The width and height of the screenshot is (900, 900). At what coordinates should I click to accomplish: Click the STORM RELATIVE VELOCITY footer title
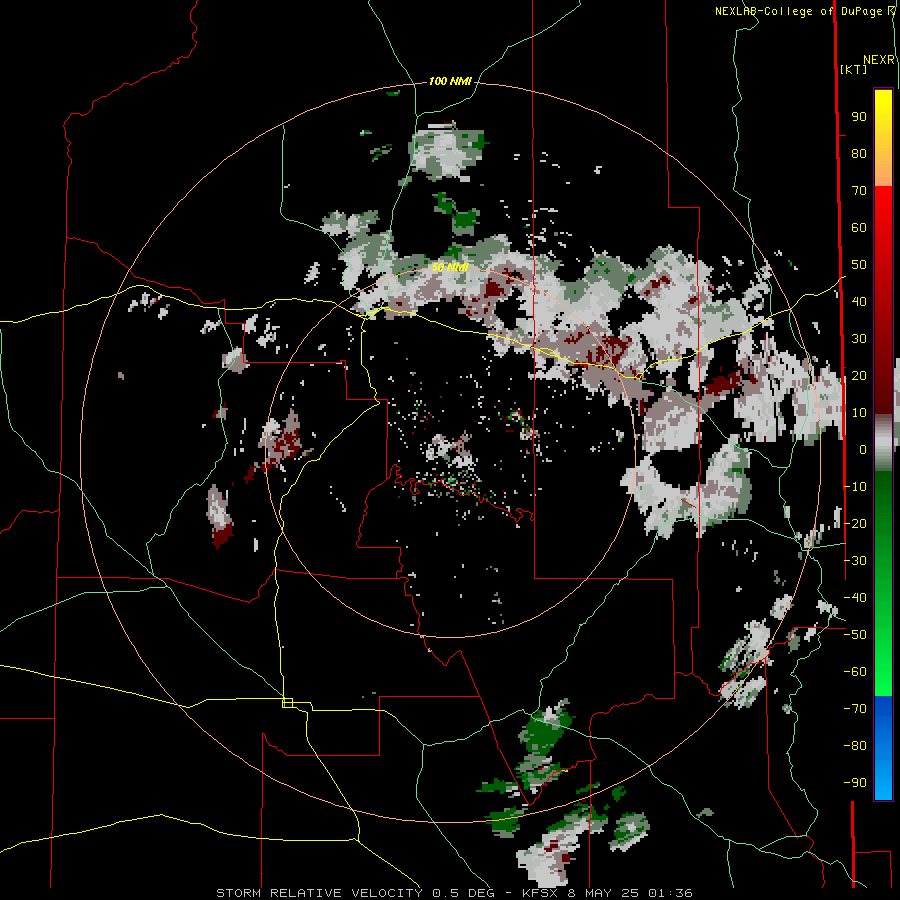coord(319,893)
